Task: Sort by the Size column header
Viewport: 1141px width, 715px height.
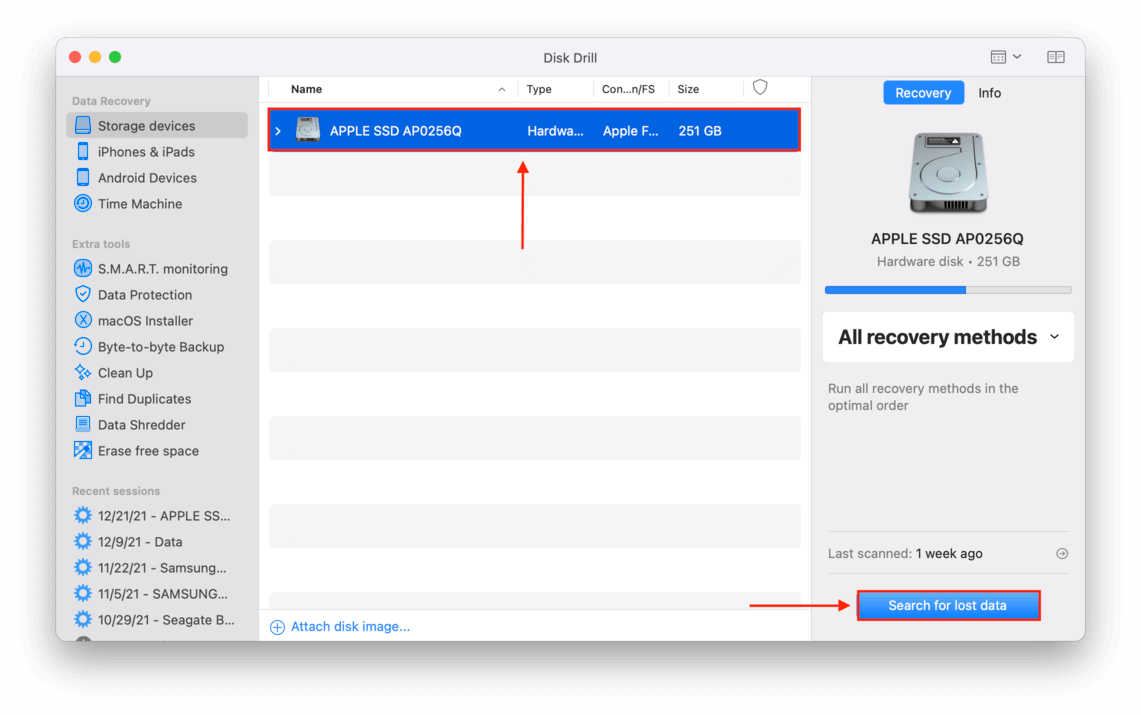Action: (688, 89)
